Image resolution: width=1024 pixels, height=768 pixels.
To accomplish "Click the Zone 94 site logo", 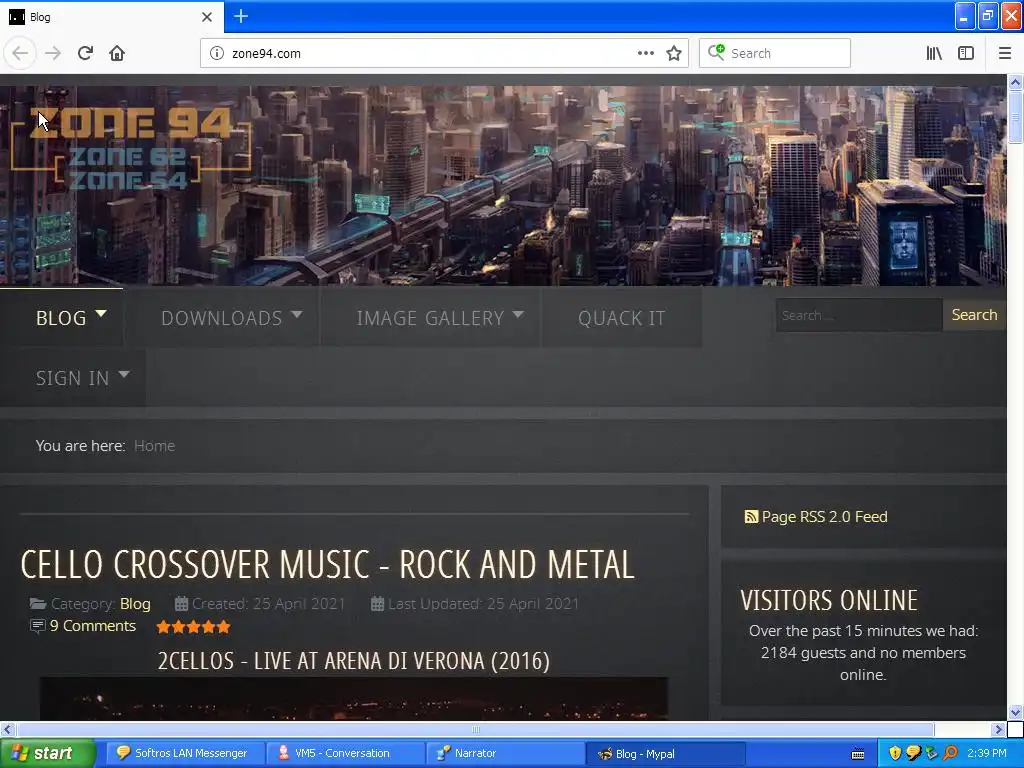I will point(131,148).
